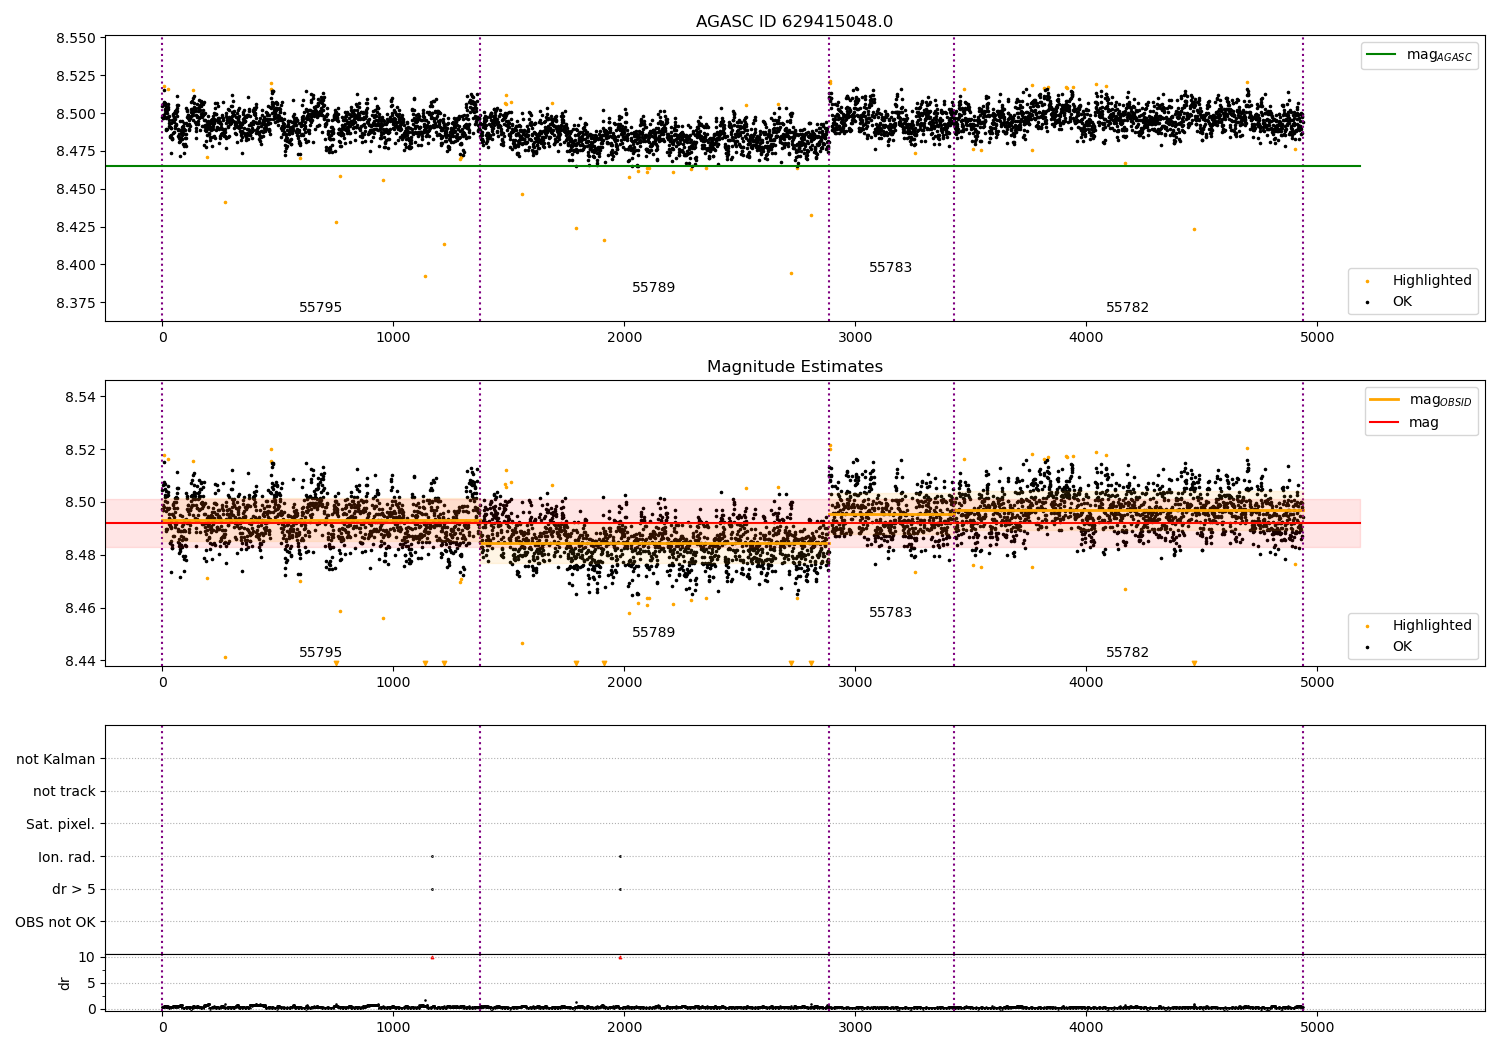
Task: Click the 5000 x-tick under the top plot
Action: (x=1317, y=338)
